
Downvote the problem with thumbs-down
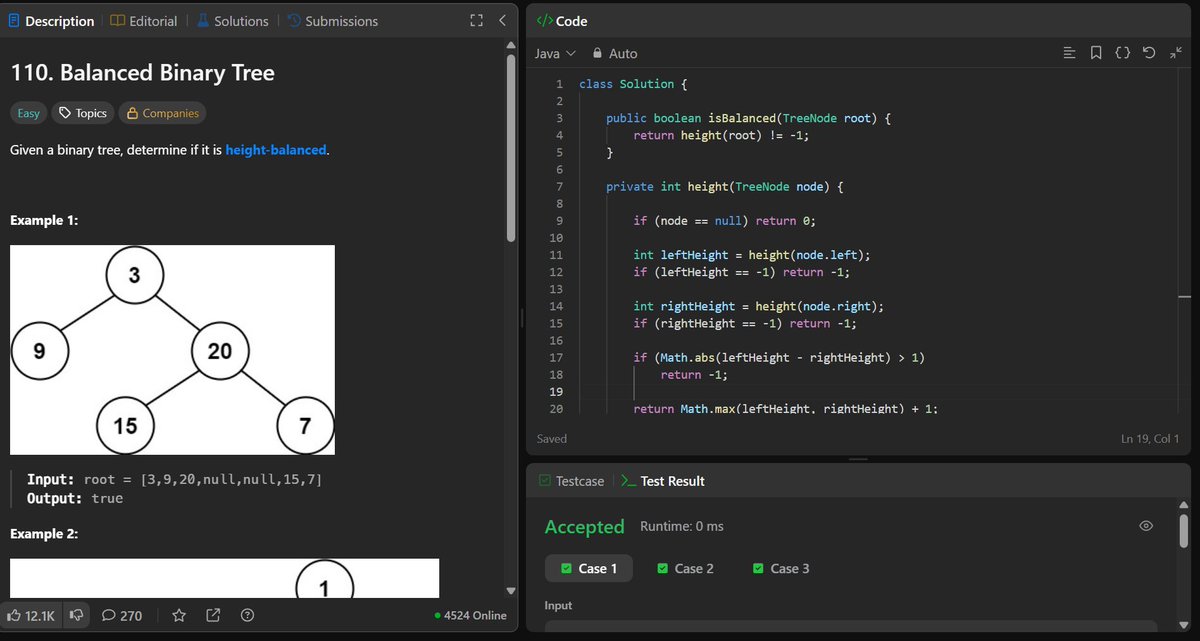pos(75,615)
